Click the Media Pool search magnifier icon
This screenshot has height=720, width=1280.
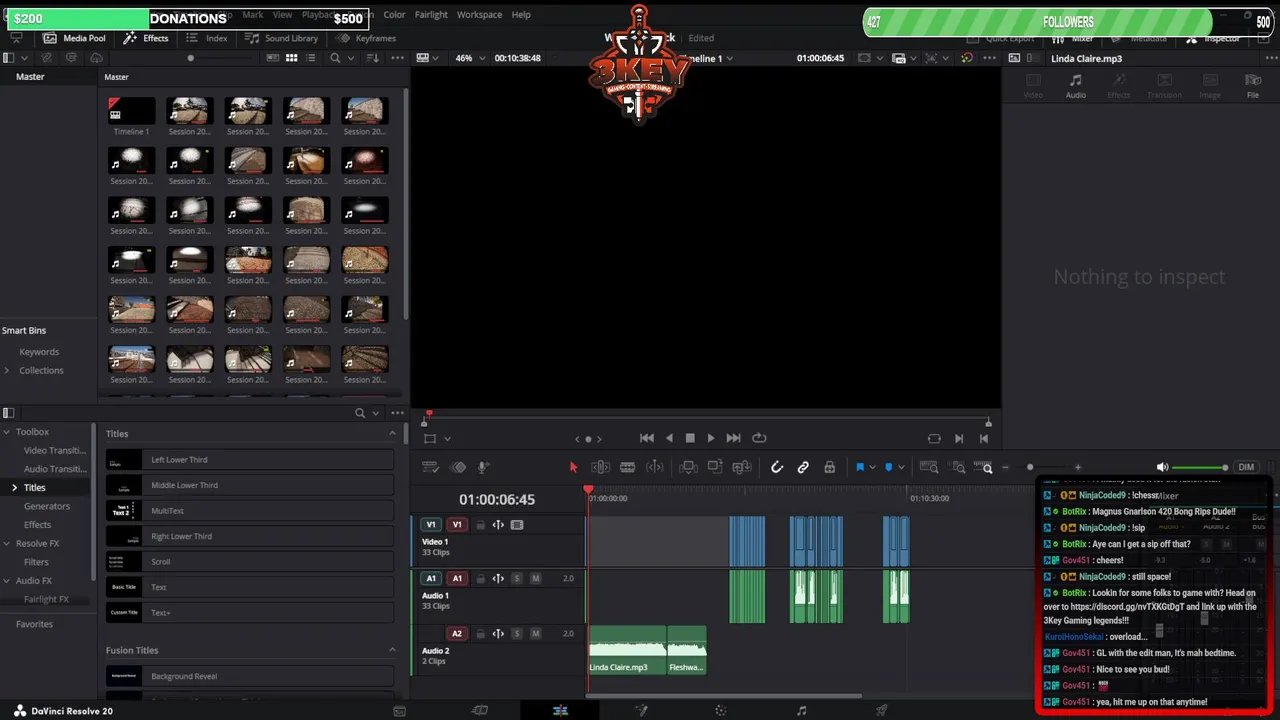pyautogui.click(x=336, y=58)
